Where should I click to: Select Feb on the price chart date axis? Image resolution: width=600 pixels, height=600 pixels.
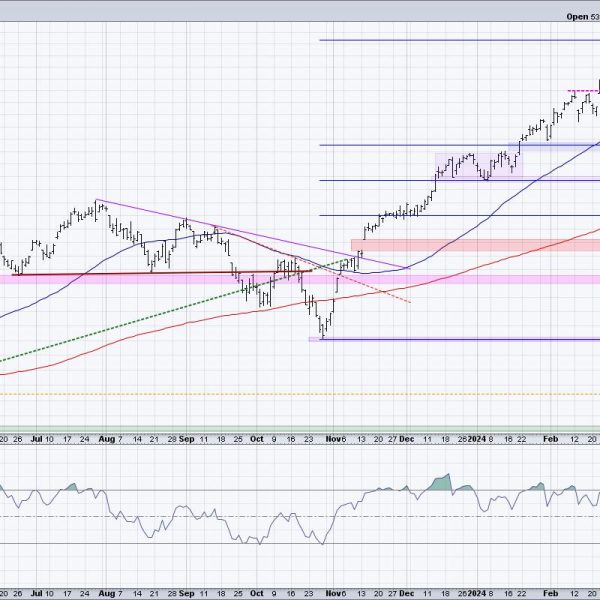tap(551, 439)
